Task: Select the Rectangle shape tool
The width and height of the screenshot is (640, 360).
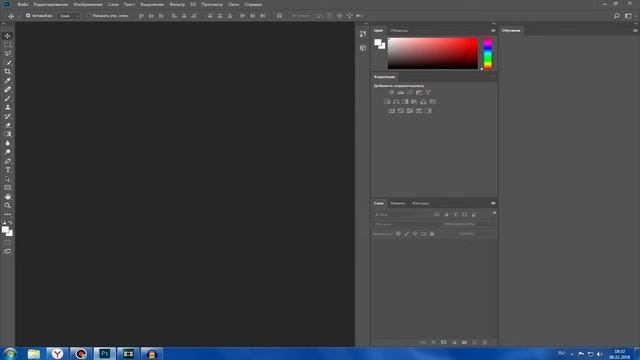Action: pyautogui.click(x=7, y=188)
